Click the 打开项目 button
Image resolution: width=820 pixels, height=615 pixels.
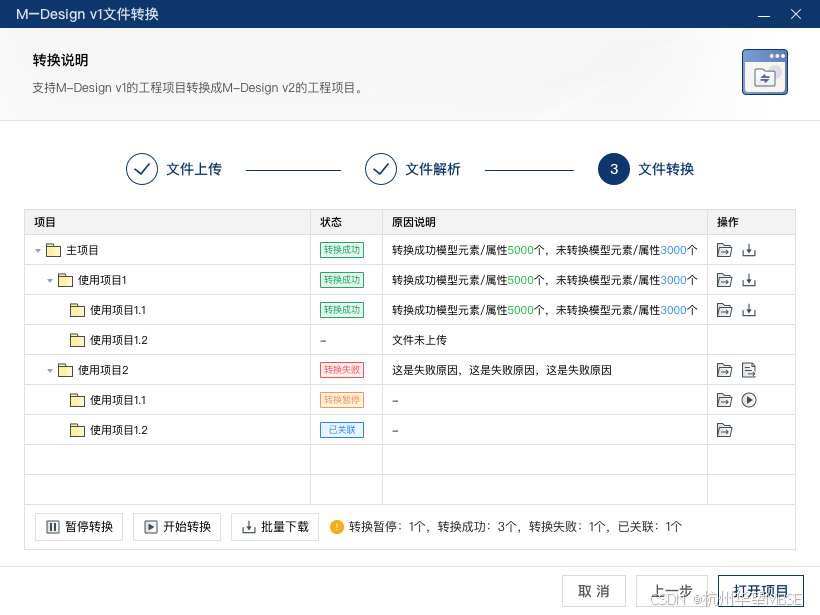761,591
